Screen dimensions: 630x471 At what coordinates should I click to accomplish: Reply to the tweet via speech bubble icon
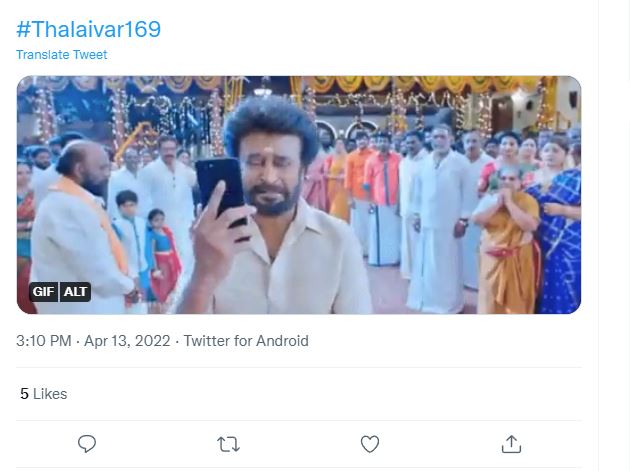click(x=87, y=443)
